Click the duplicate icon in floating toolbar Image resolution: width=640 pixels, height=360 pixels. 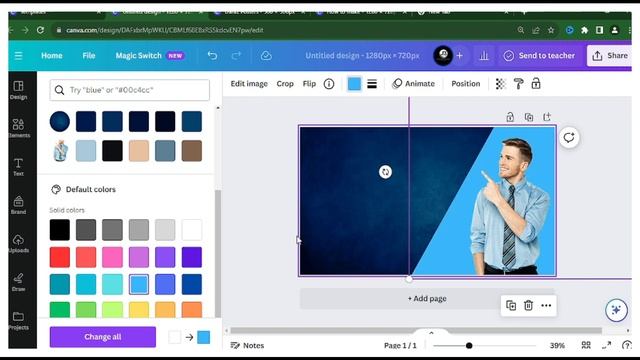pos(511,305)
